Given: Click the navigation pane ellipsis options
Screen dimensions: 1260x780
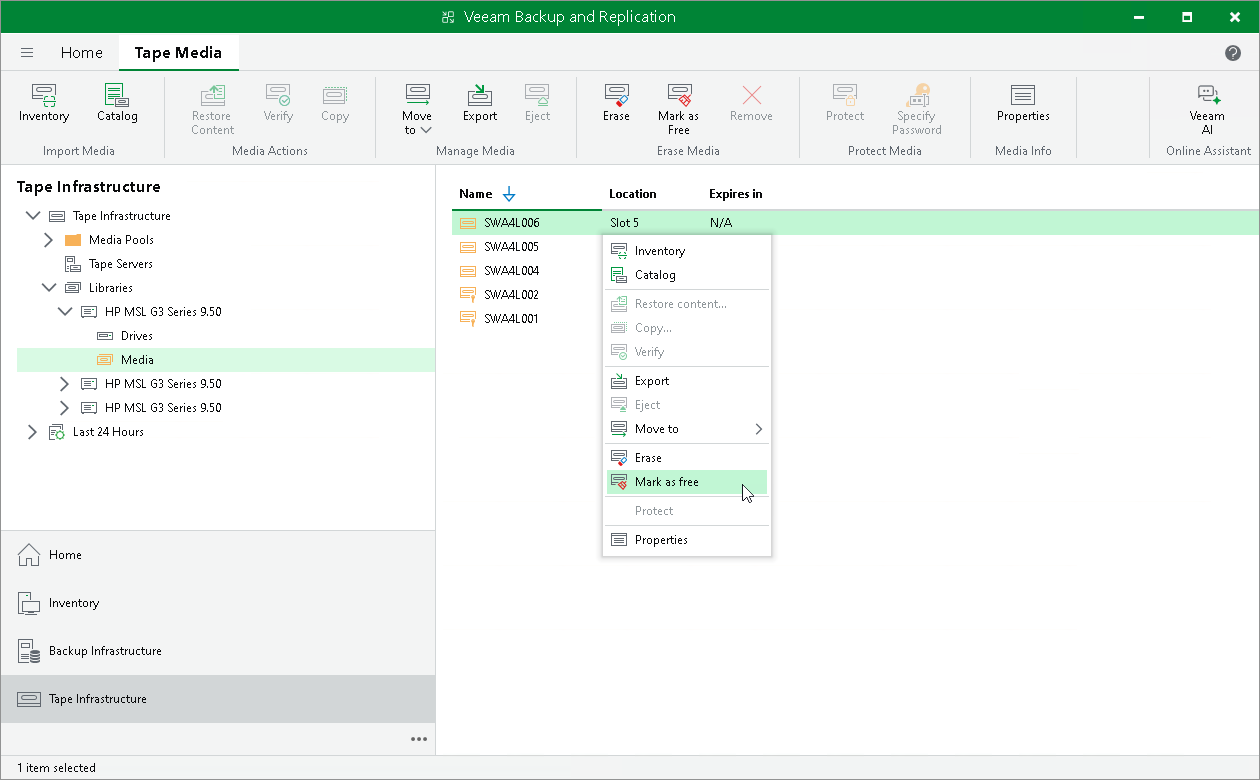Looking at the screenshot, I should [x=419, y=739].
